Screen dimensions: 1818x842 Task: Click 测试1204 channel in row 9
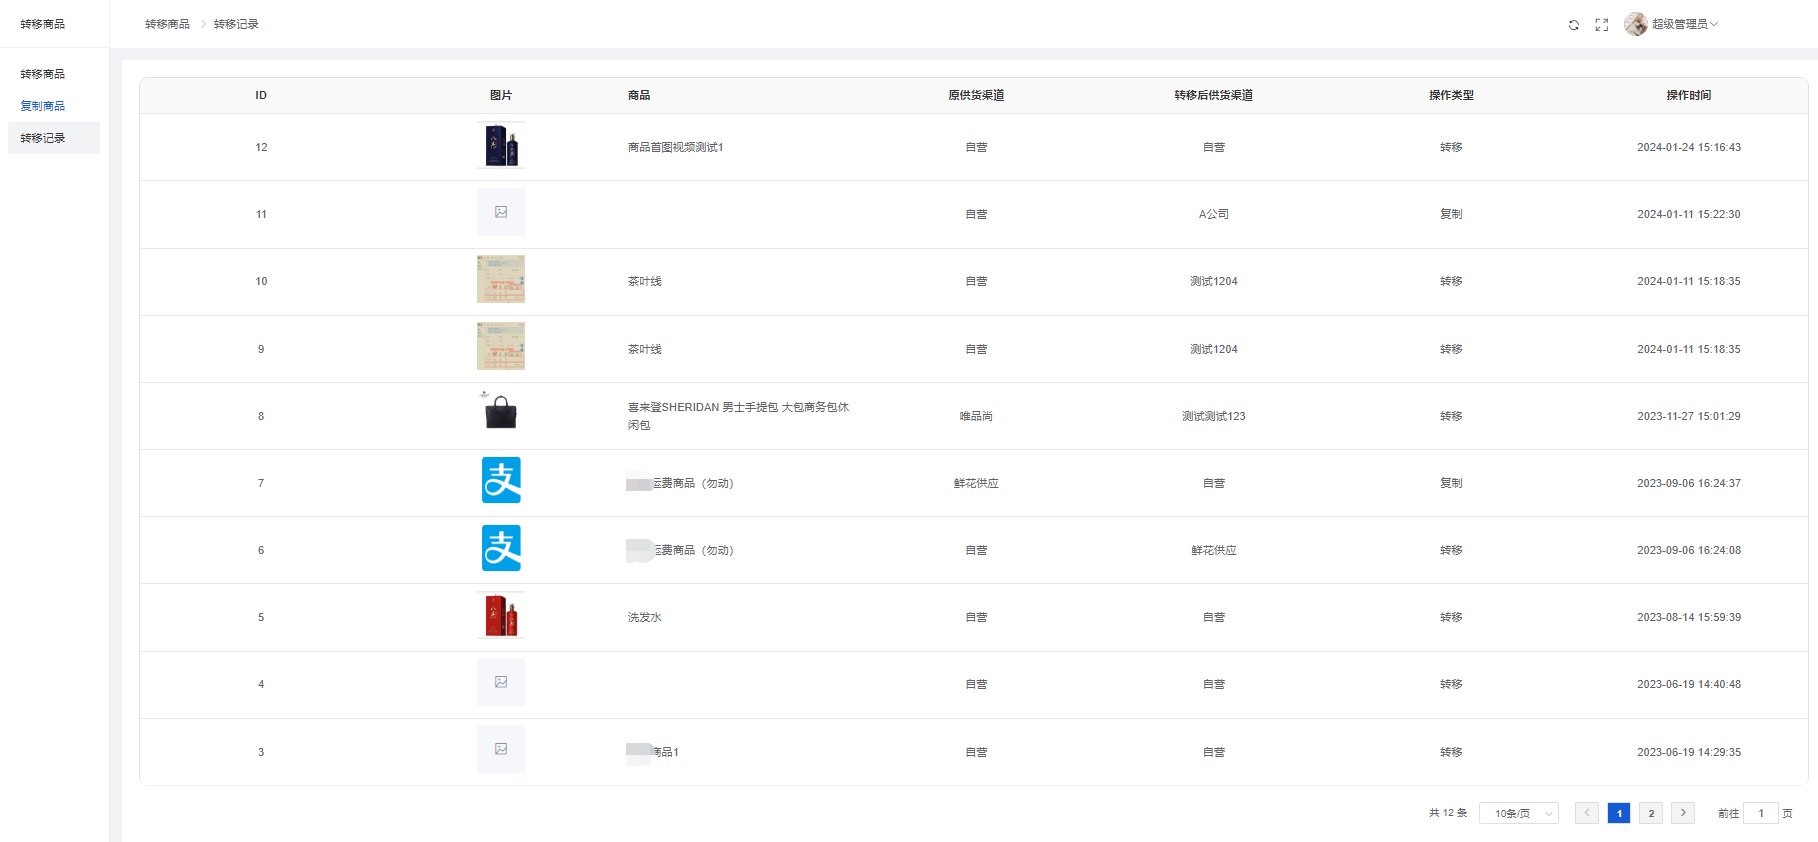point(1214,350)
